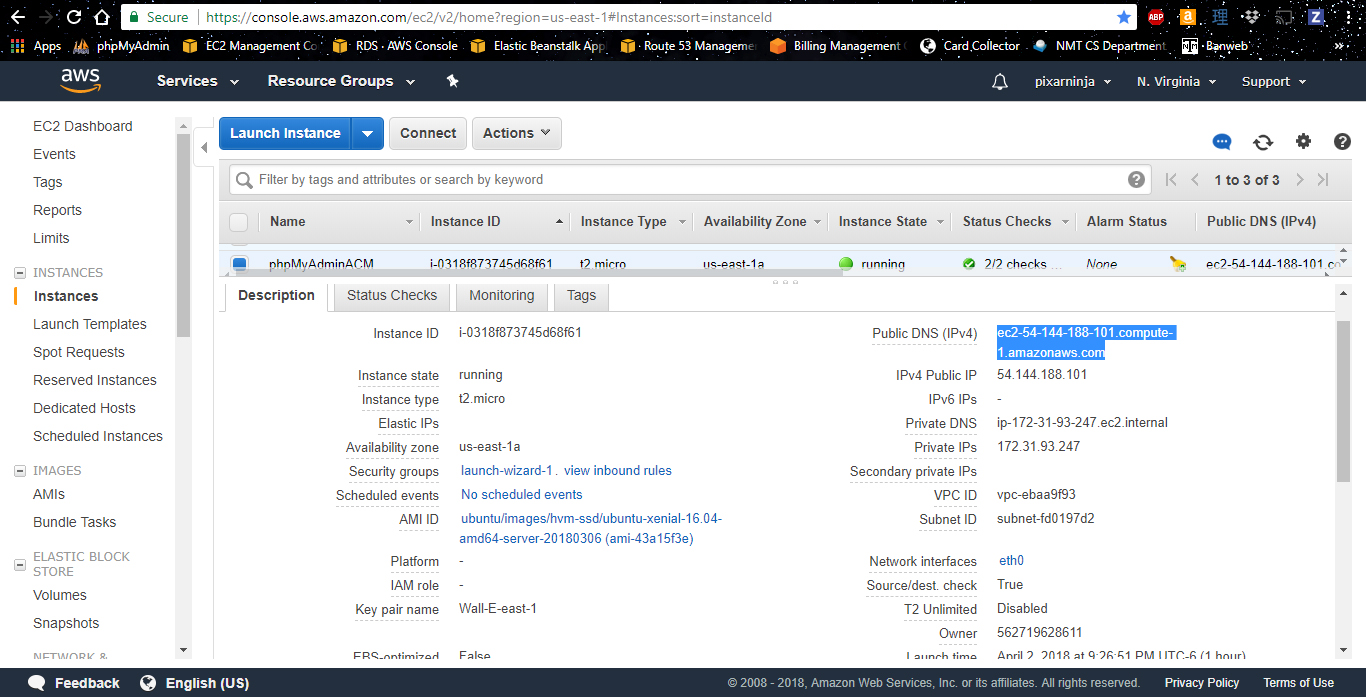Click the No scheduled events link
The height and width of the screenshot is (697, 1366).
[521, 495]
